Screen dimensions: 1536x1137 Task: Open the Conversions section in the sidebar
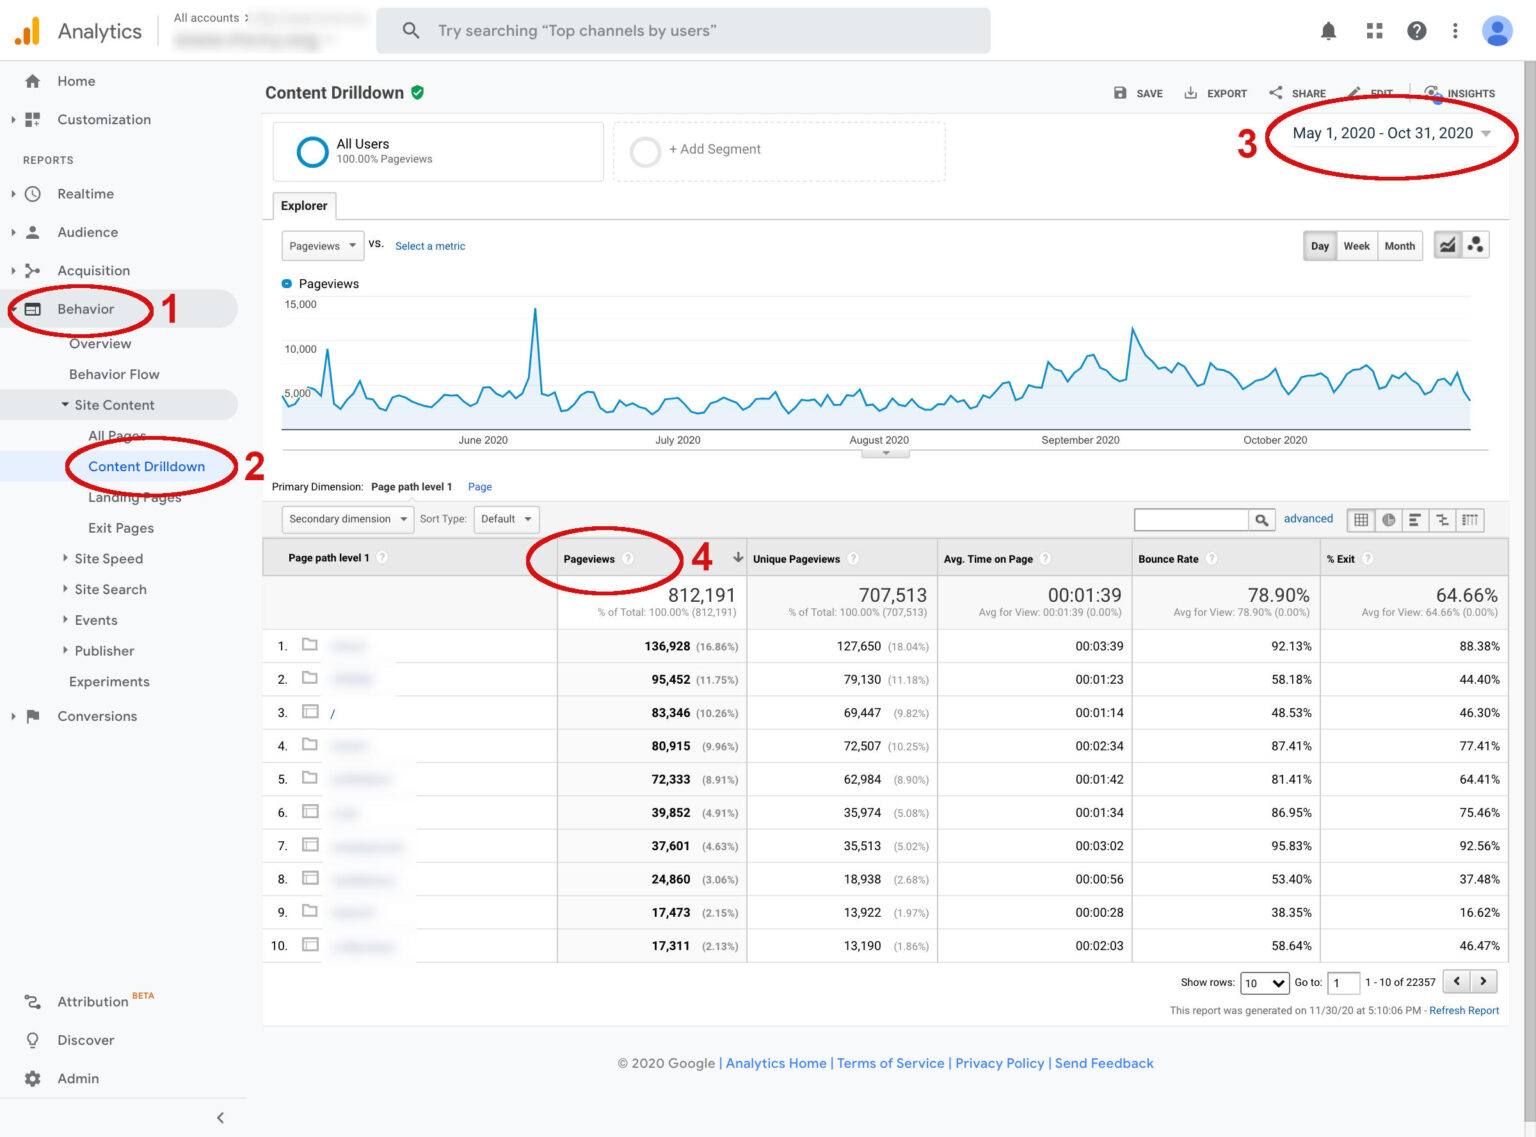pos(97,716)
